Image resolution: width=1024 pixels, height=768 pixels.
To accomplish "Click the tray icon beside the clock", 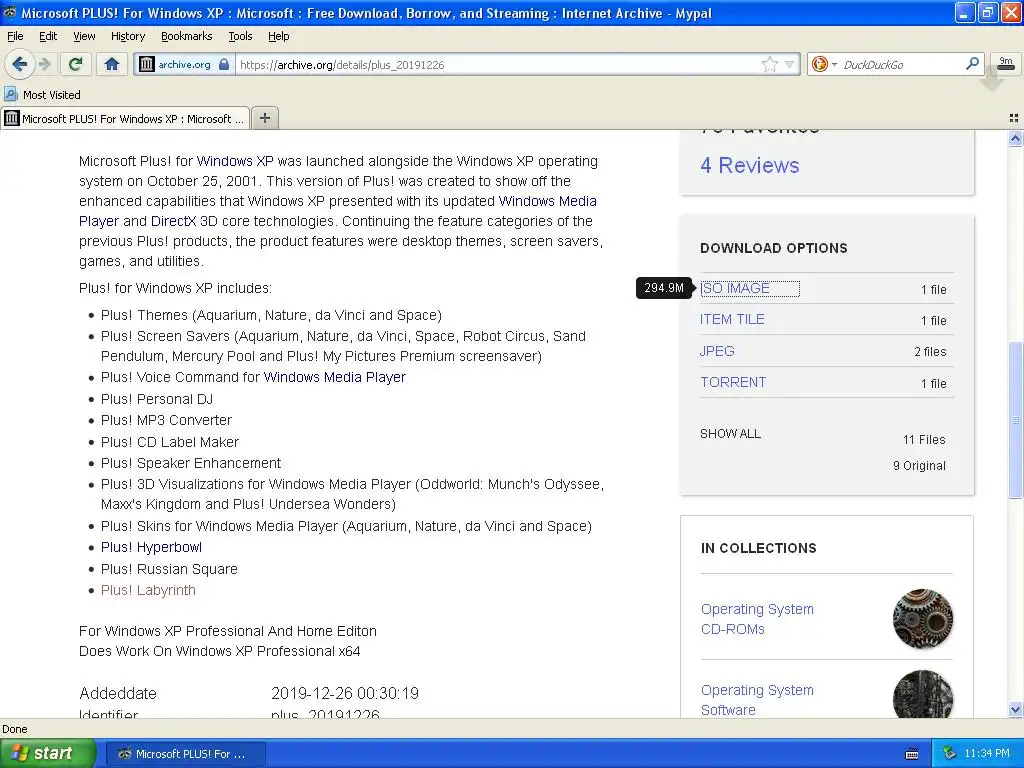I will [950, 754].
